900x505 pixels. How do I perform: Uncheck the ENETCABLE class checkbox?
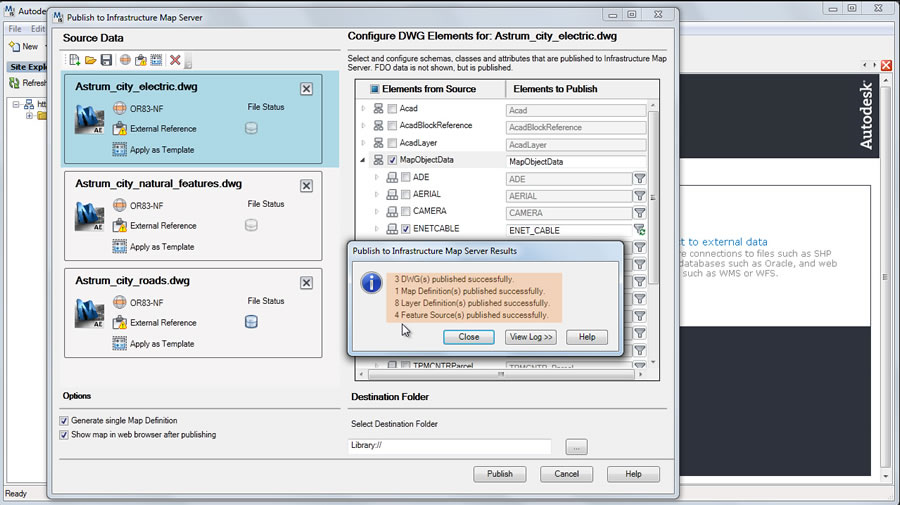(x=406, y=229)
